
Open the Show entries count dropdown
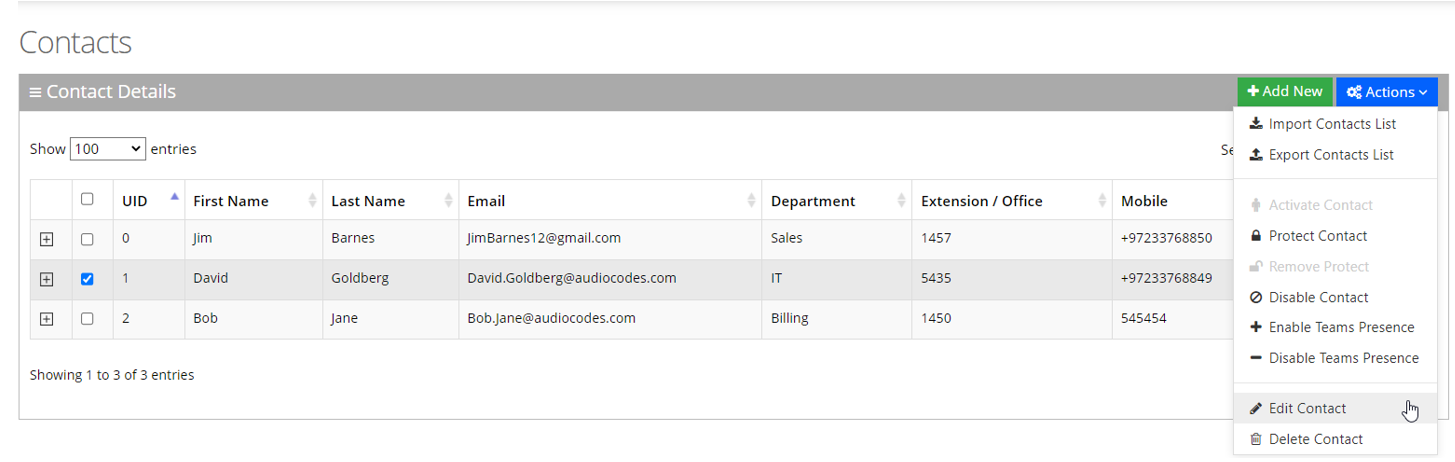pos(108,149)
